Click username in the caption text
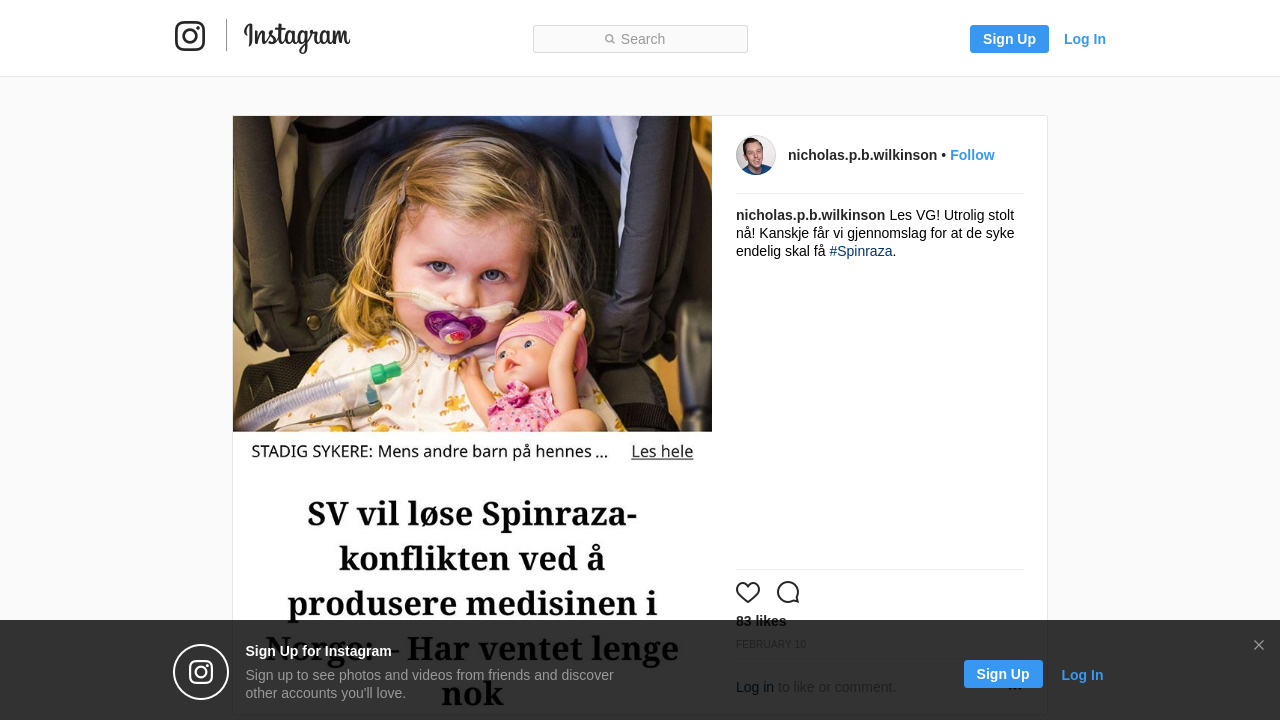Image resolution: width=1280 pixels, height=720 pixels. pos(810,215)
